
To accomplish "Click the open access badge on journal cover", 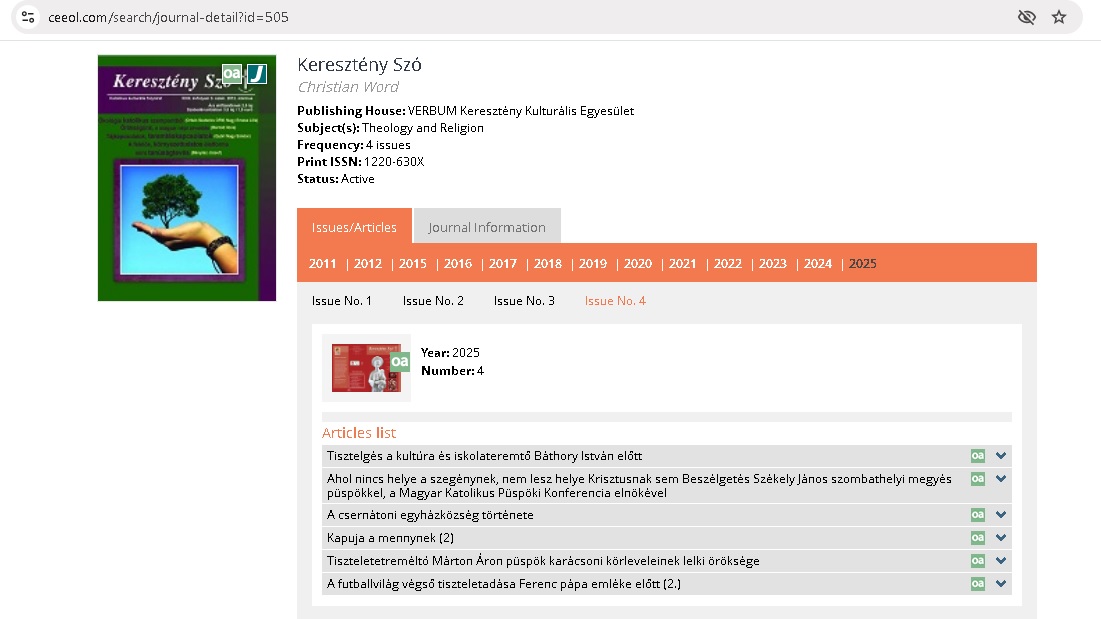I will (232, 73).
